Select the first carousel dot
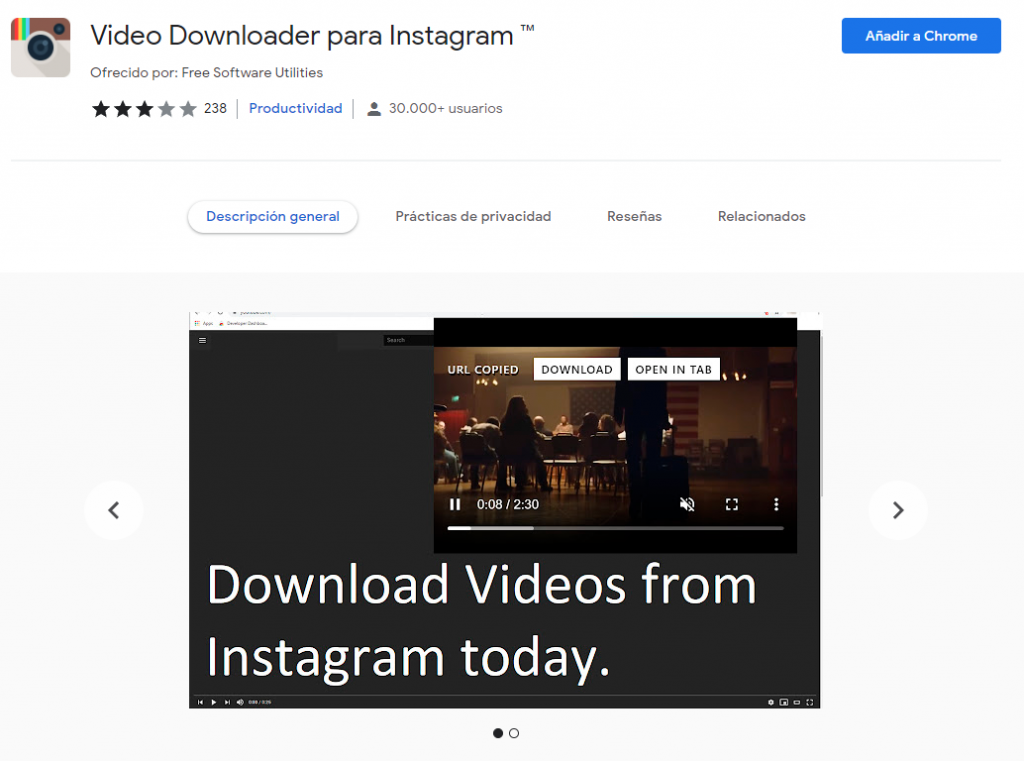 pos(498,734)
